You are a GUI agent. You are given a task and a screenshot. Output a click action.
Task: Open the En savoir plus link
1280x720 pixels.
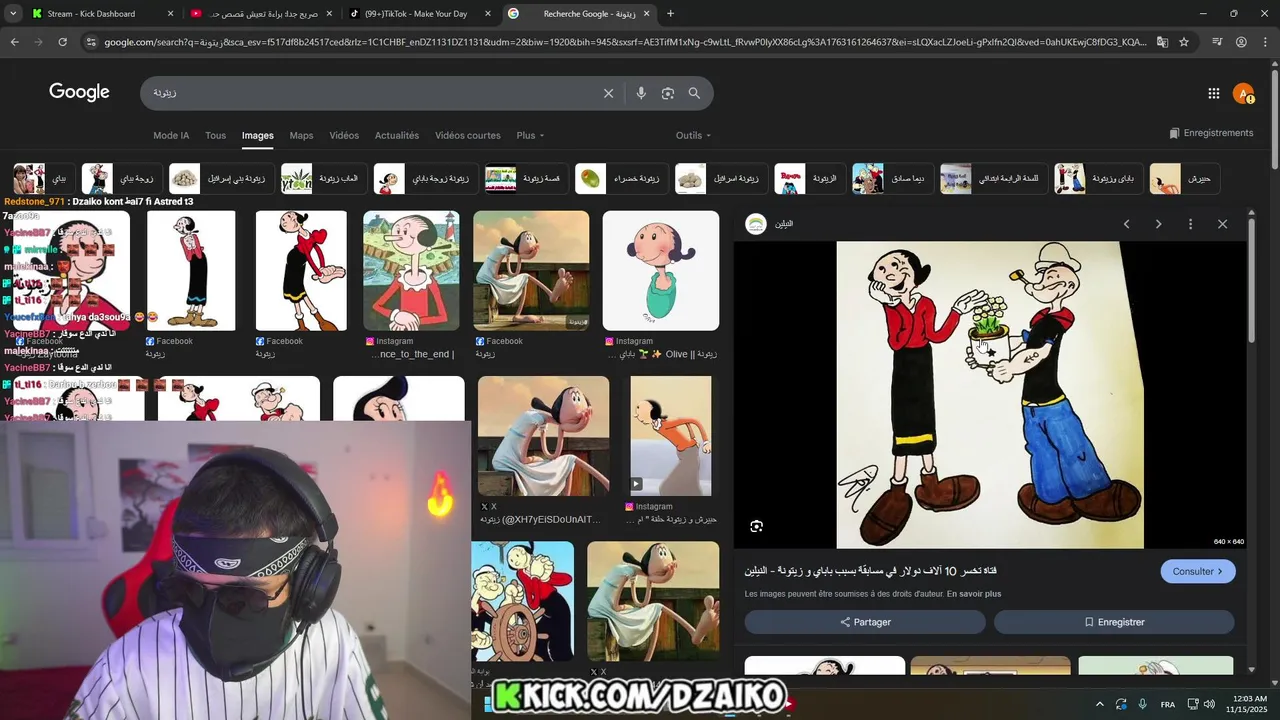974,594
